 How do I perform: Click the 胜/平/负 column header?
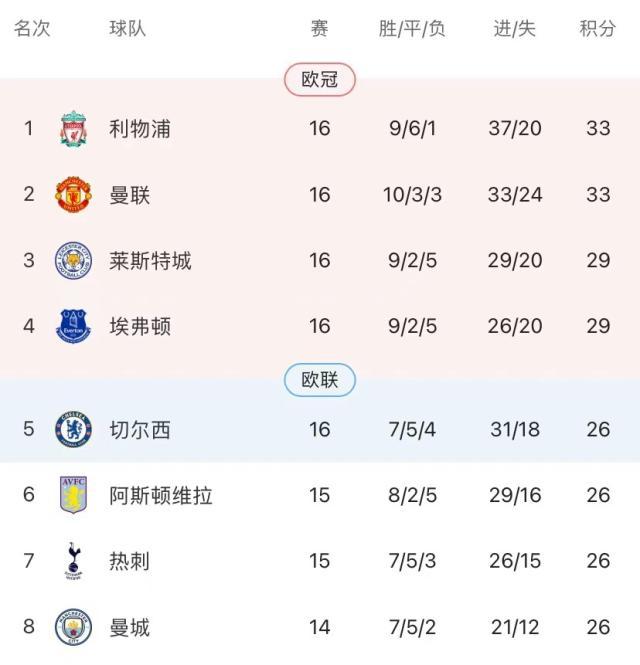tap(412, 29)
